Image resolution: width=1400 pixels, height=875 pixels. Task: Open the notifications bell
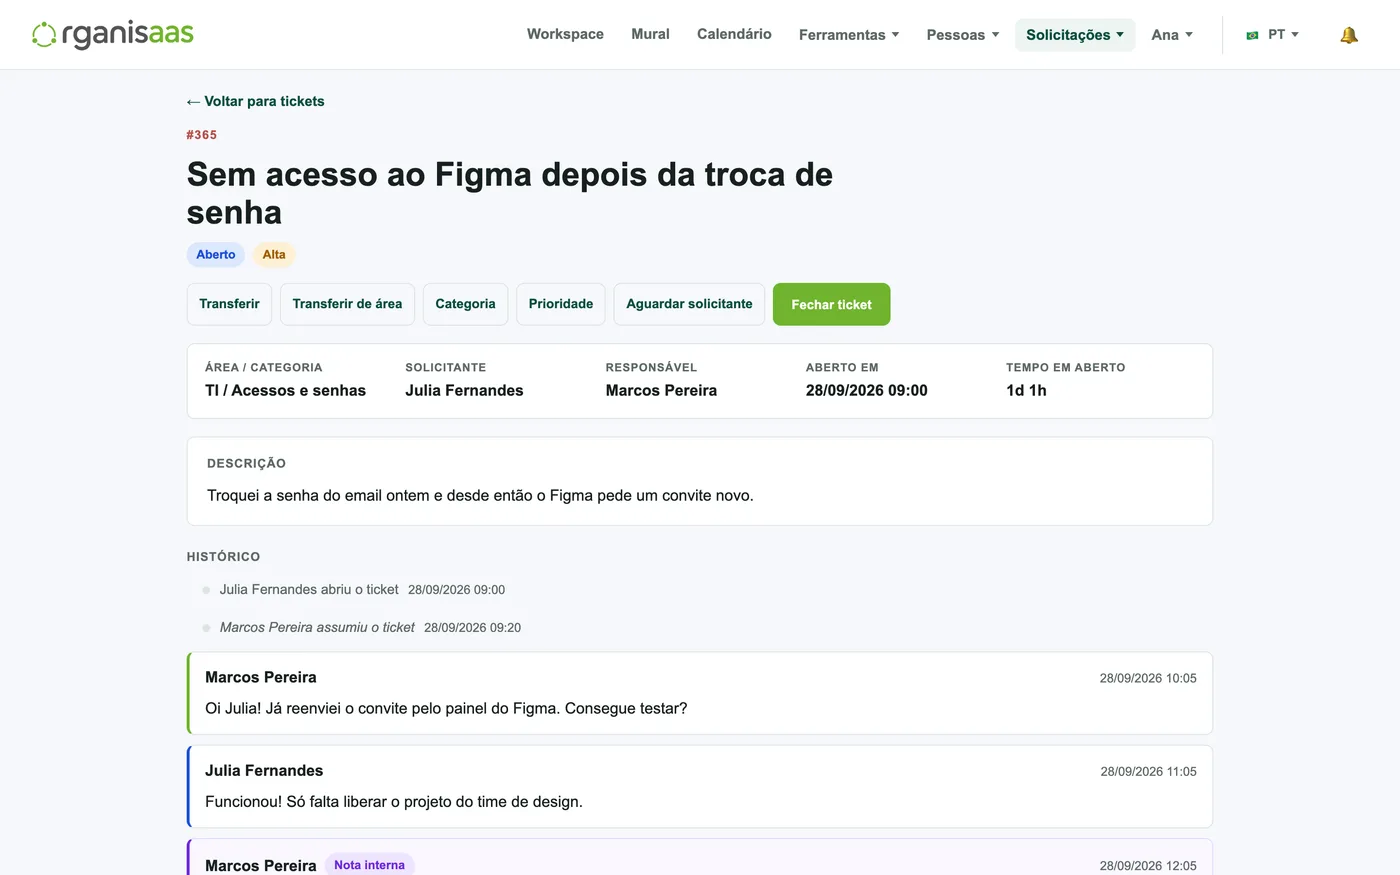1349,35
